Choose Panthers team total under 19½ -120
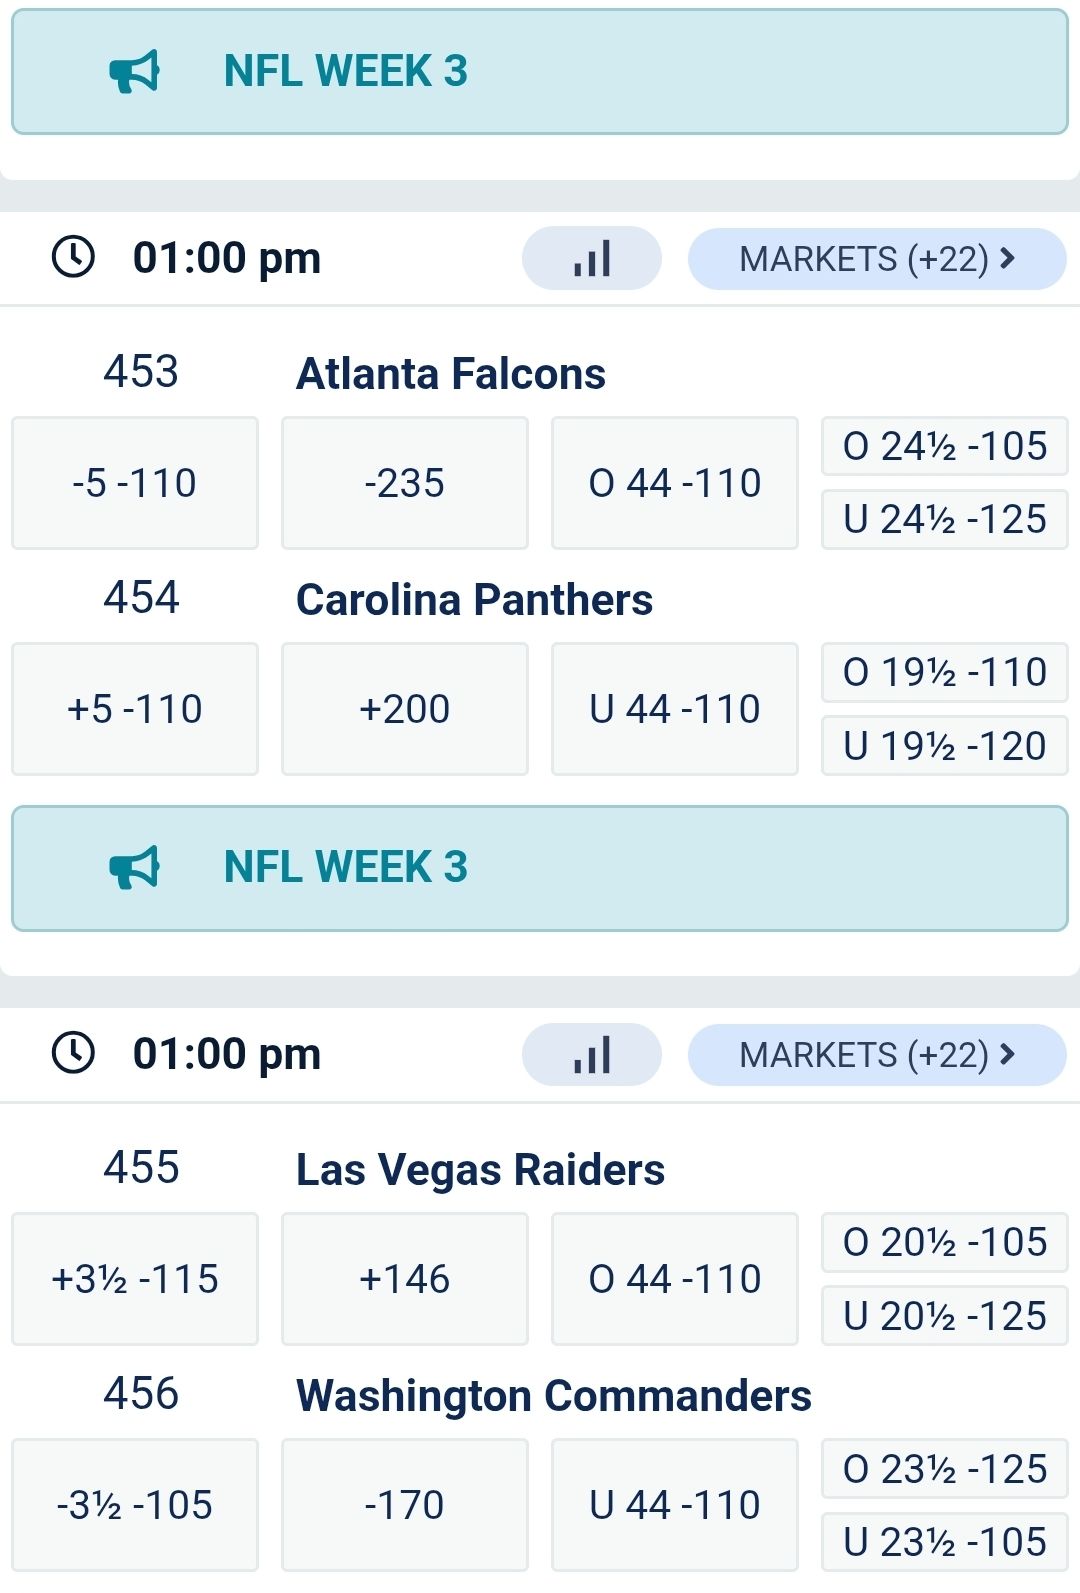Image resolution: width=1080 pixels, height=1593 pixels. pos(945,746)
